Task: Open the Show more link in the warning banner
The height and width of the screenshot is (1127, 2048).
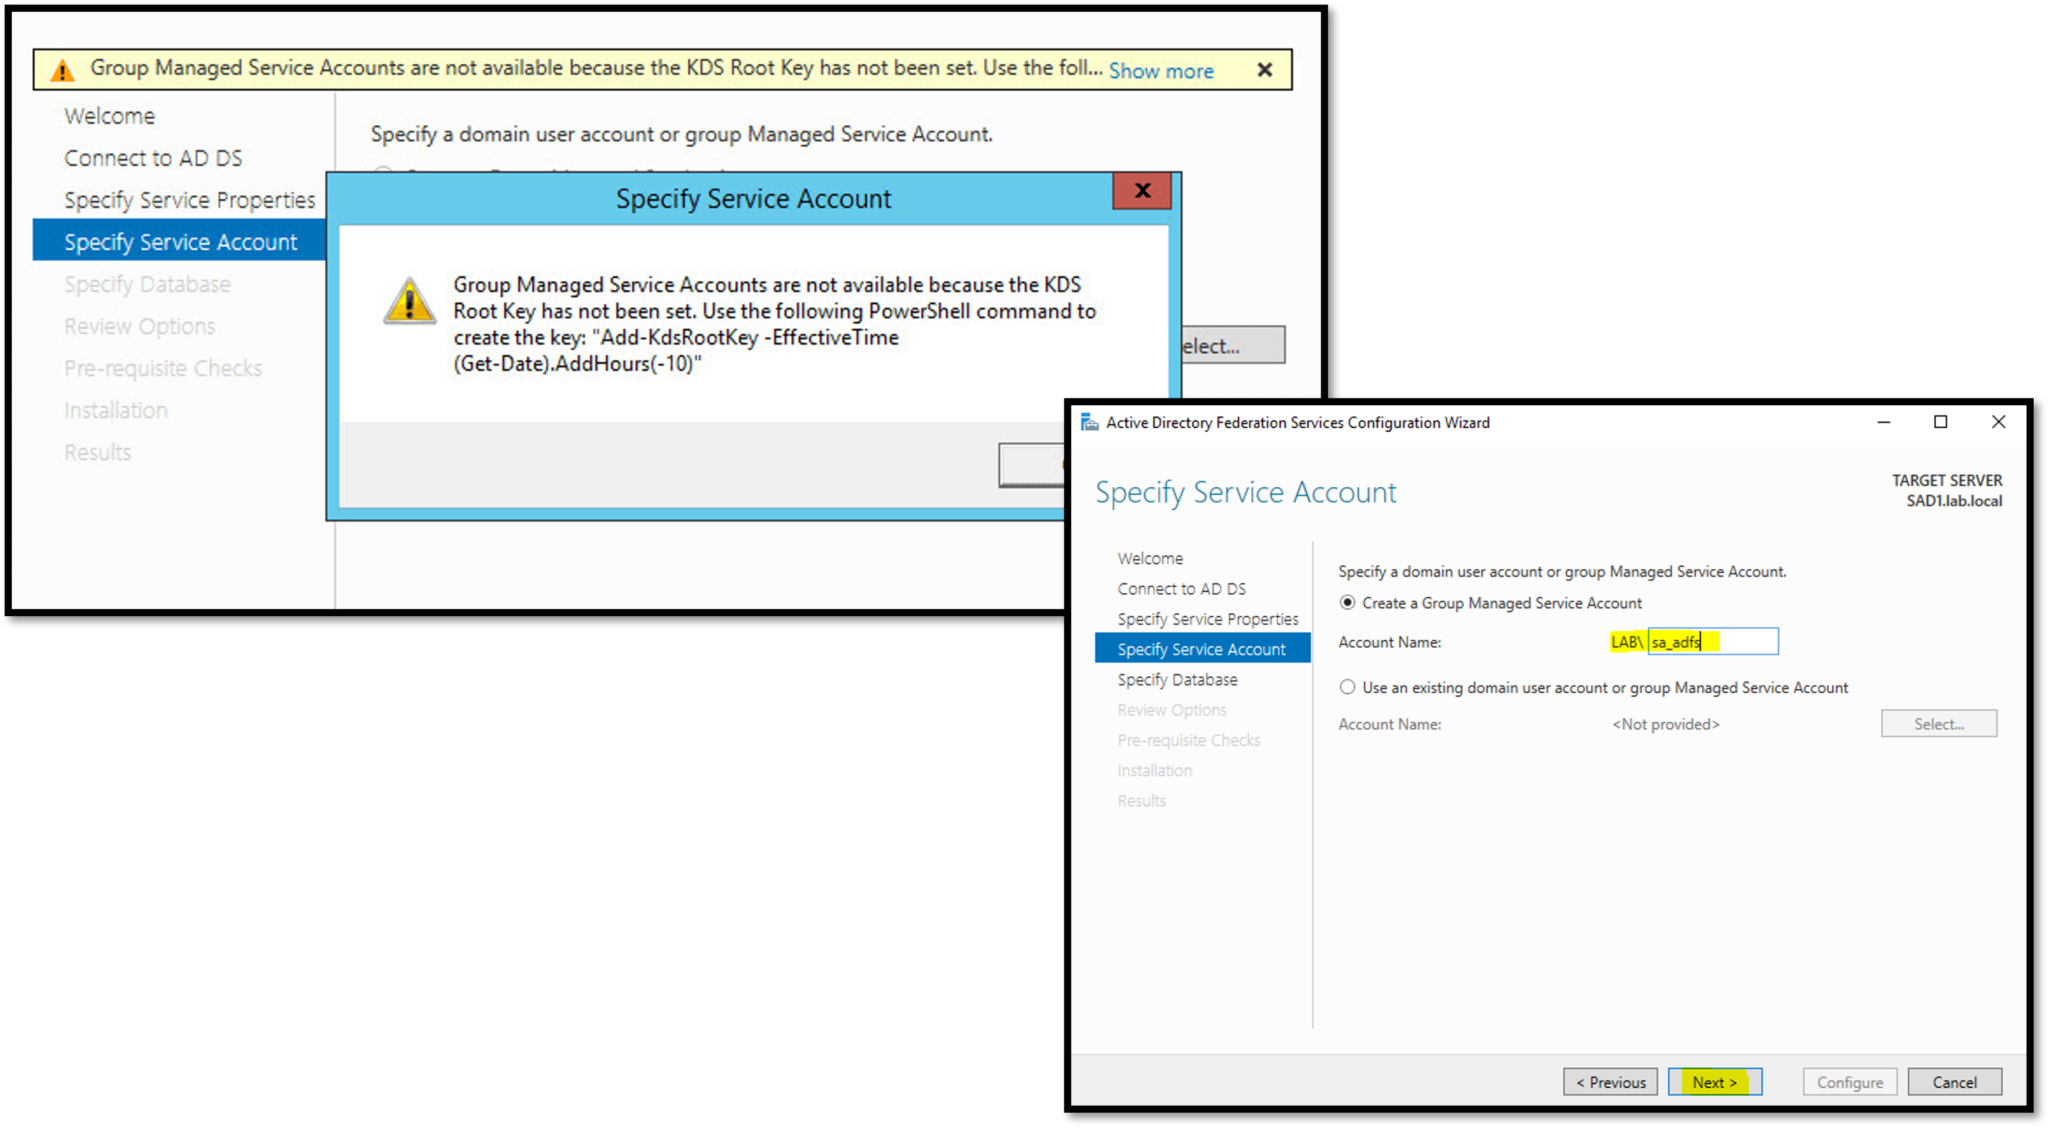Action: click(1160, 70)
